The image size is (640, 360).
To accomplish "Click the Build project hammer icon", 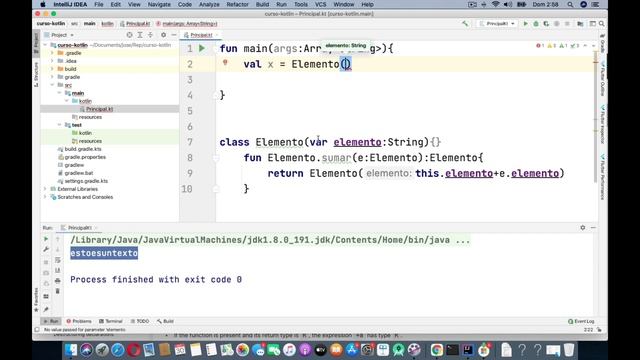I will point(465,24).
